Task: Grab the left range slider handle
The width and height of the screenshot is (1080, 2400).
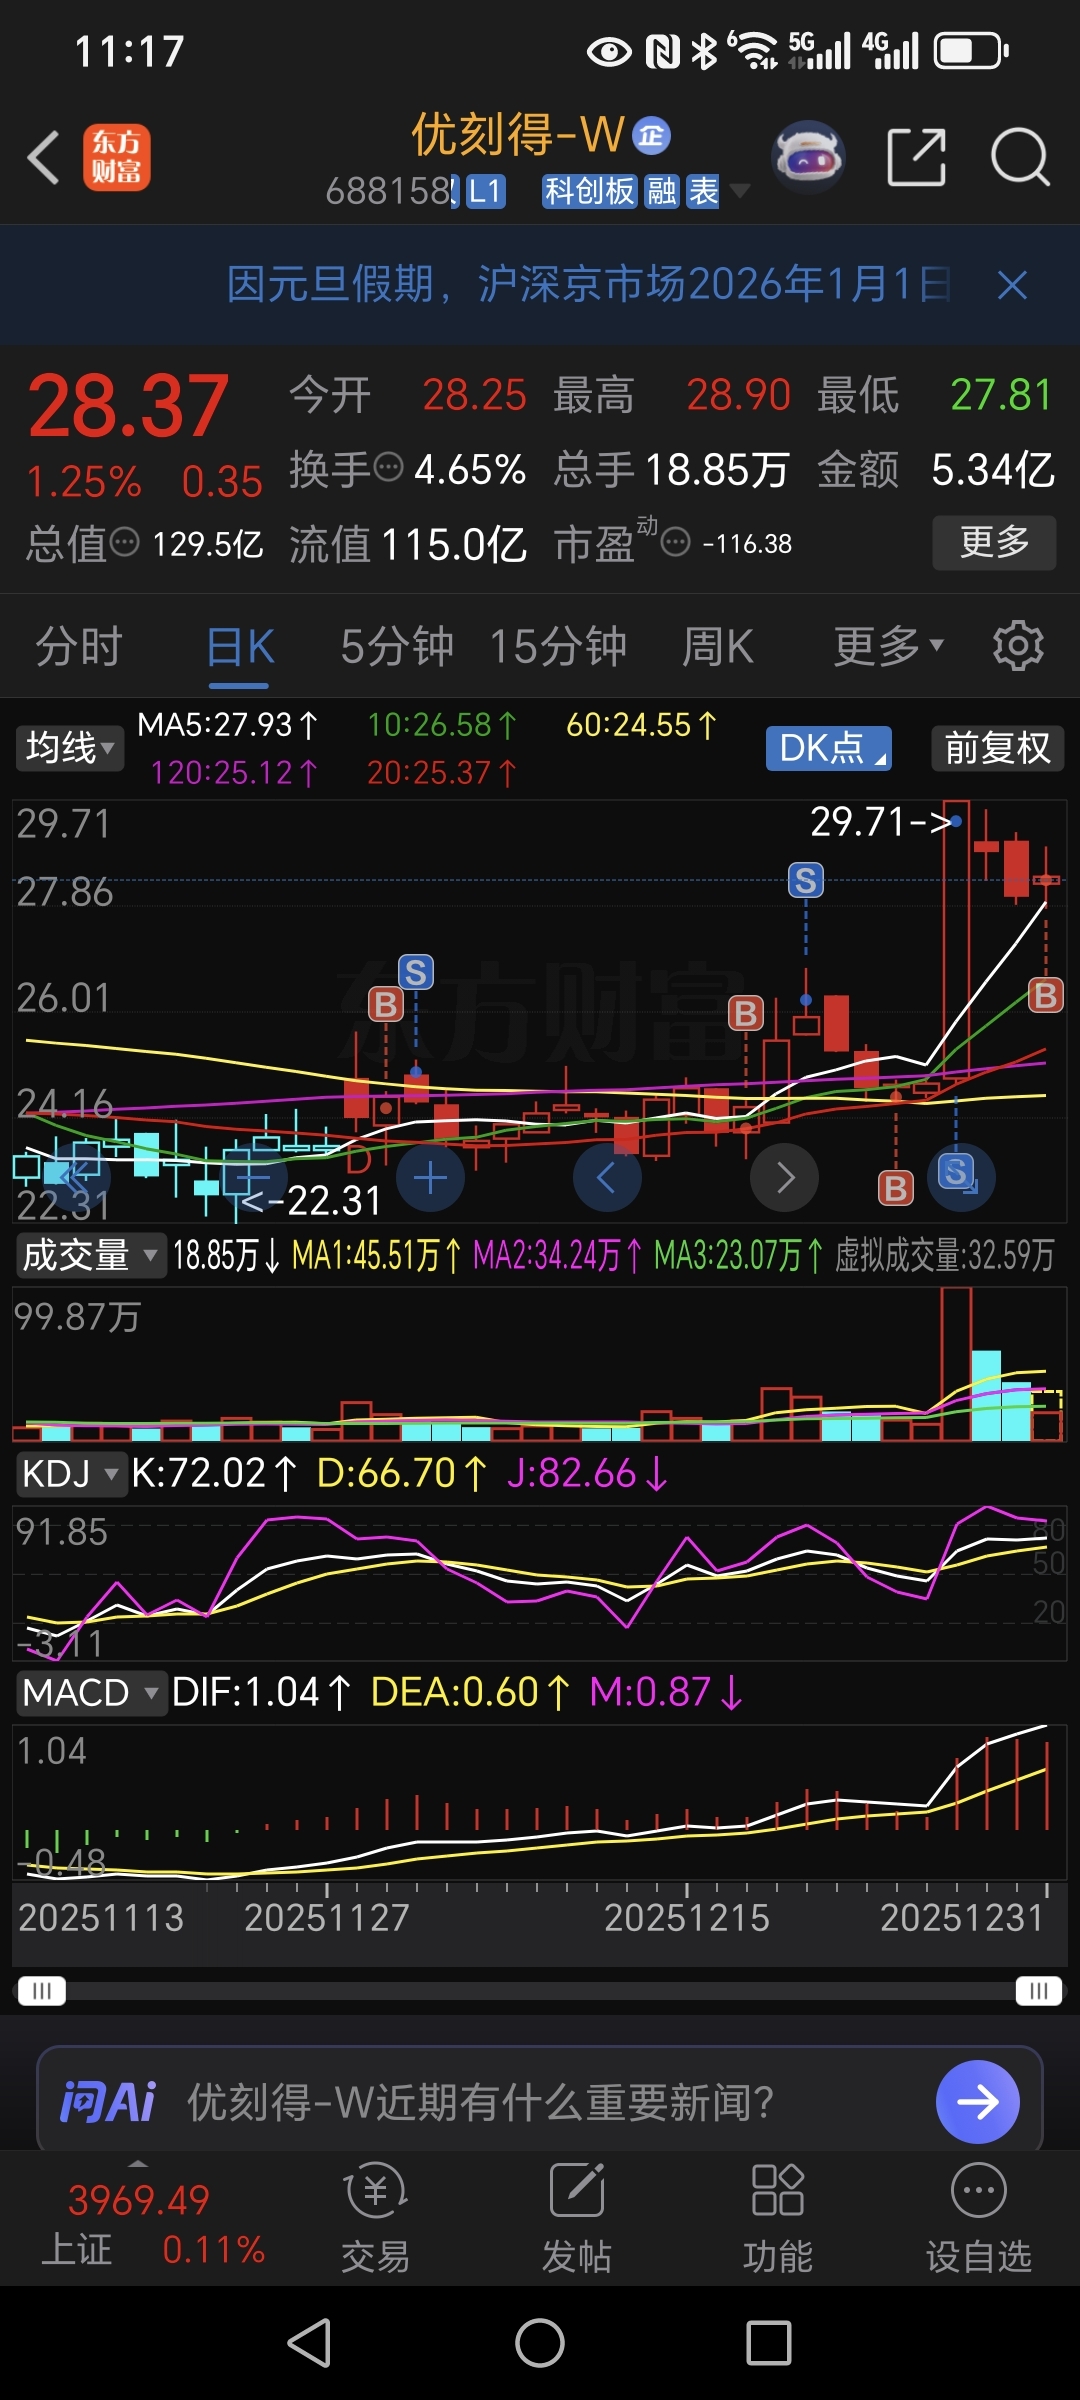Action: (x=42, y=1991)
